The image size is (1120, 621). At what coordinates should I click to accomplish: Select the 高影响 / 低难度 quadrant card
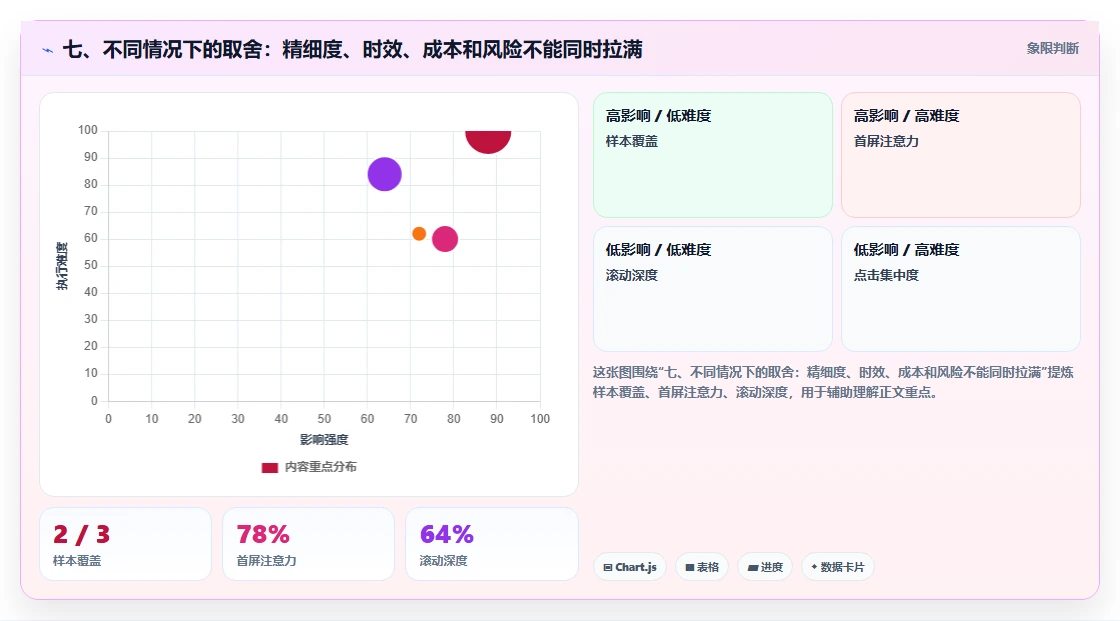(713, 154)
